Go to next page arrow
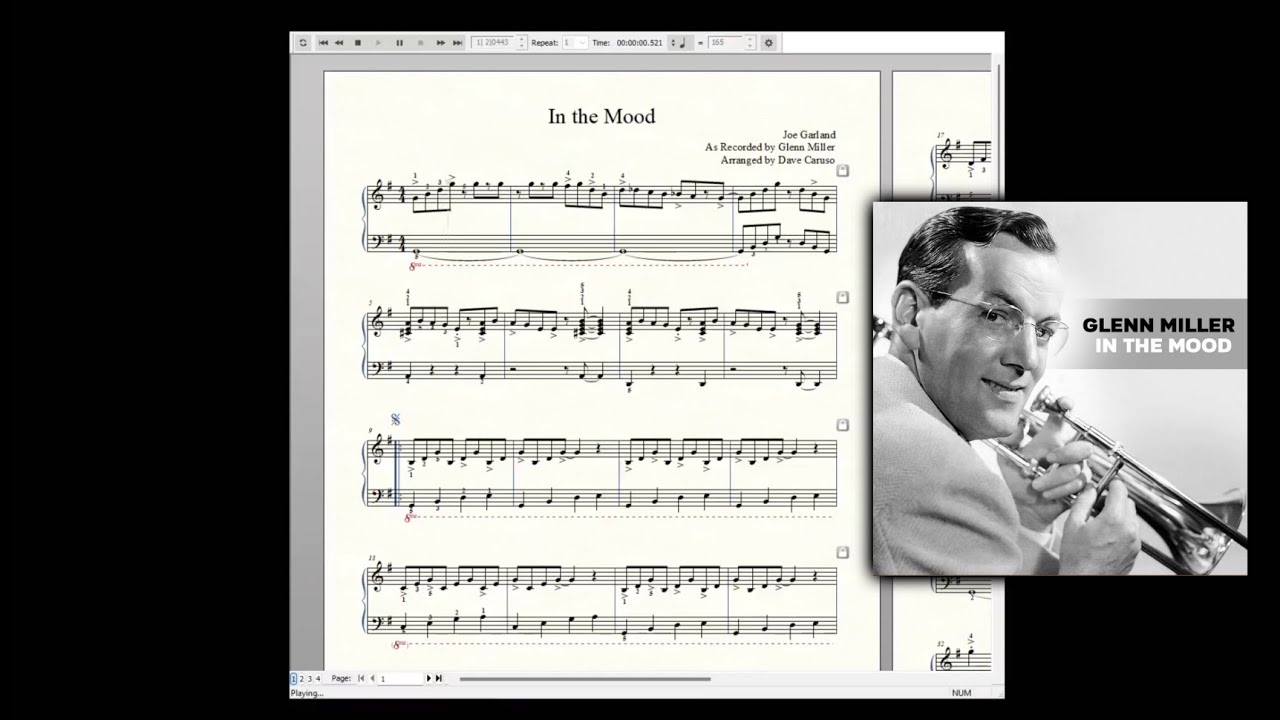 click(x=429, y=678)
